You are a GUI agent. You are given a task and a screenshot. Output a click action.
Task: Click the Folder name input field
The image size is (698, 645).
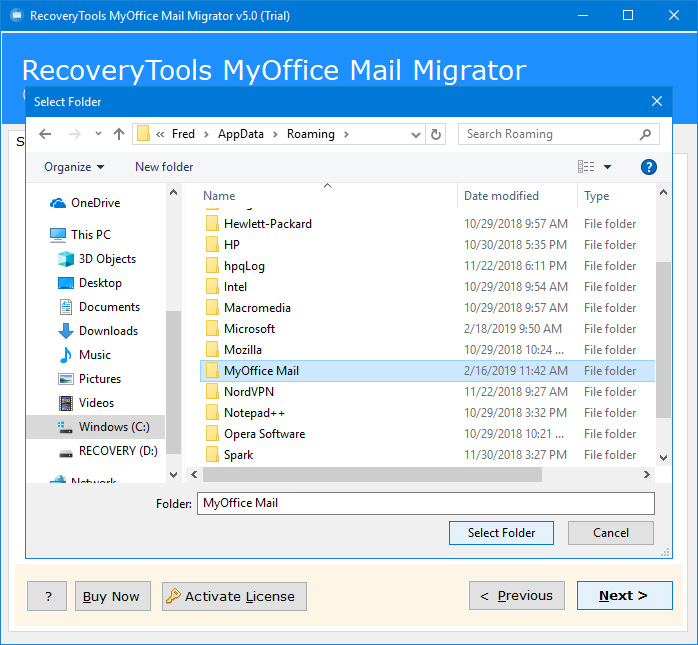point(426,503)
